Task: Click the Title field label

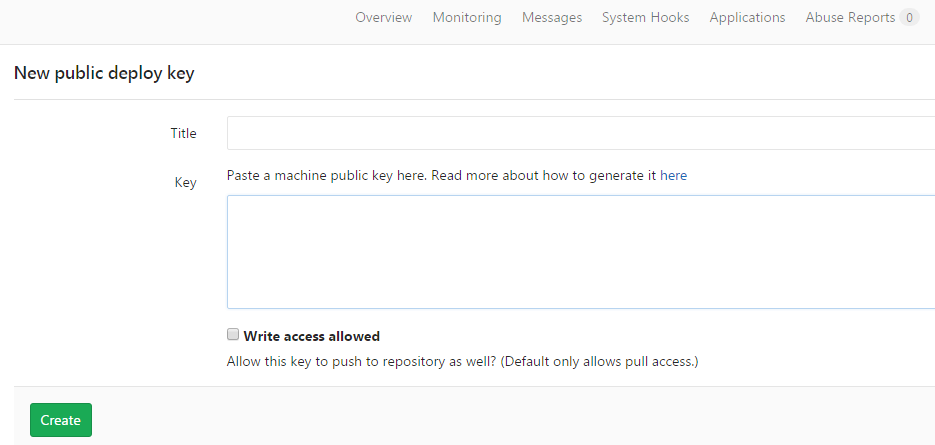Action: coord(183,133)
